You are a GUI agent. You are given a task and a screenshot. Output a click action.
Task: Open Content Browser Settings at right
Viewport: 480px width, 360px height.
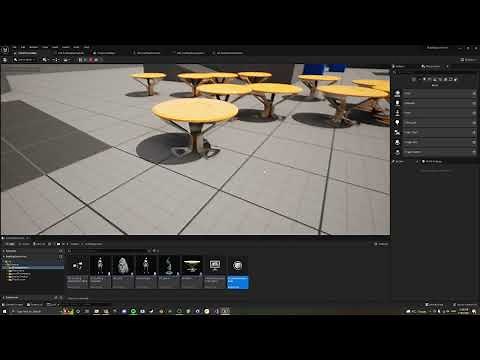pyautogui.click(x=381, y=244)
